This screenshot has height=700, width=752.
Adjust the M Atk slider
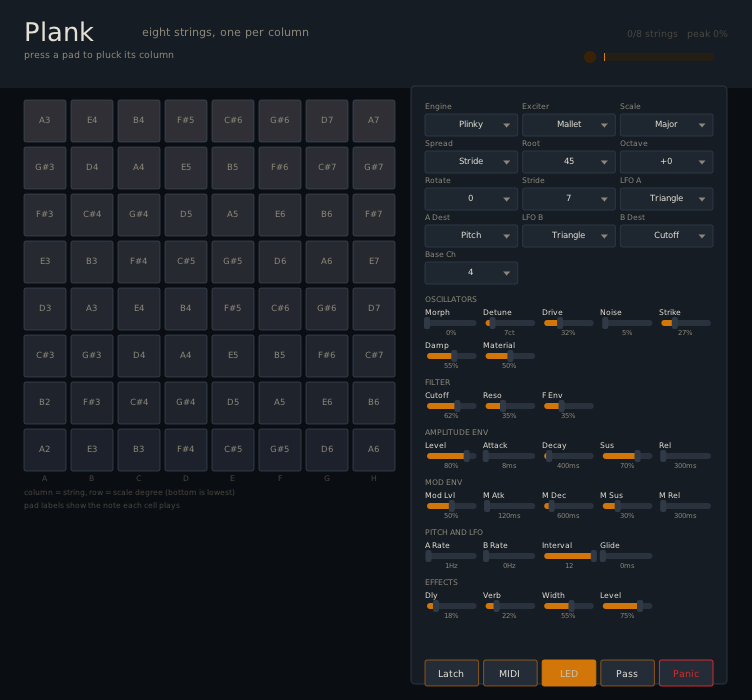[x=509, y=506]
